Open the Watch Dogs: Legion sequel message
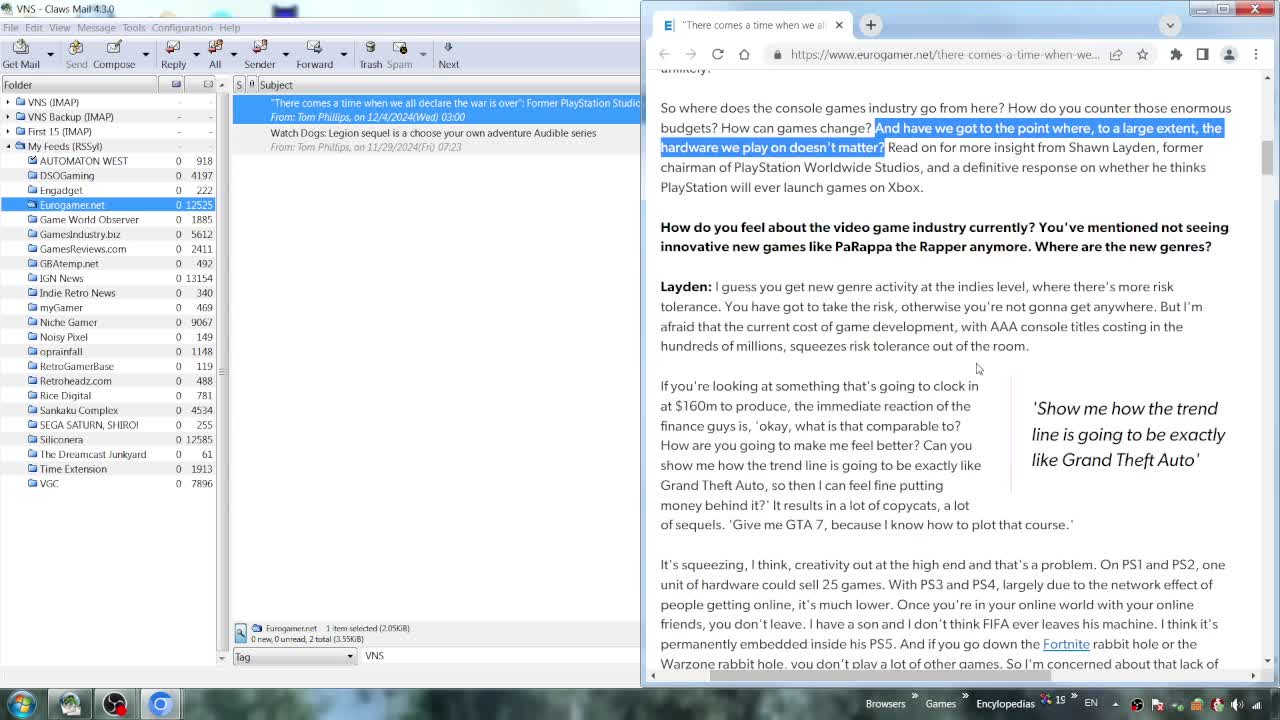Image resolution: width=1280 pixels, height=720 pixels. coord(436,140)
